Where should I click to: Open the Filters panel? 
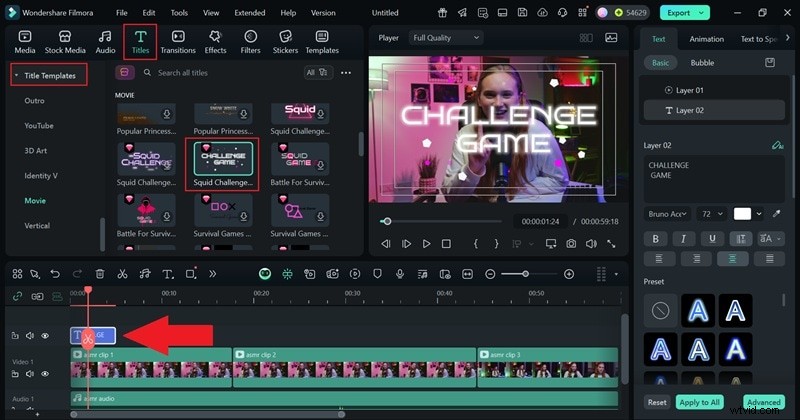tap(250, 42)
